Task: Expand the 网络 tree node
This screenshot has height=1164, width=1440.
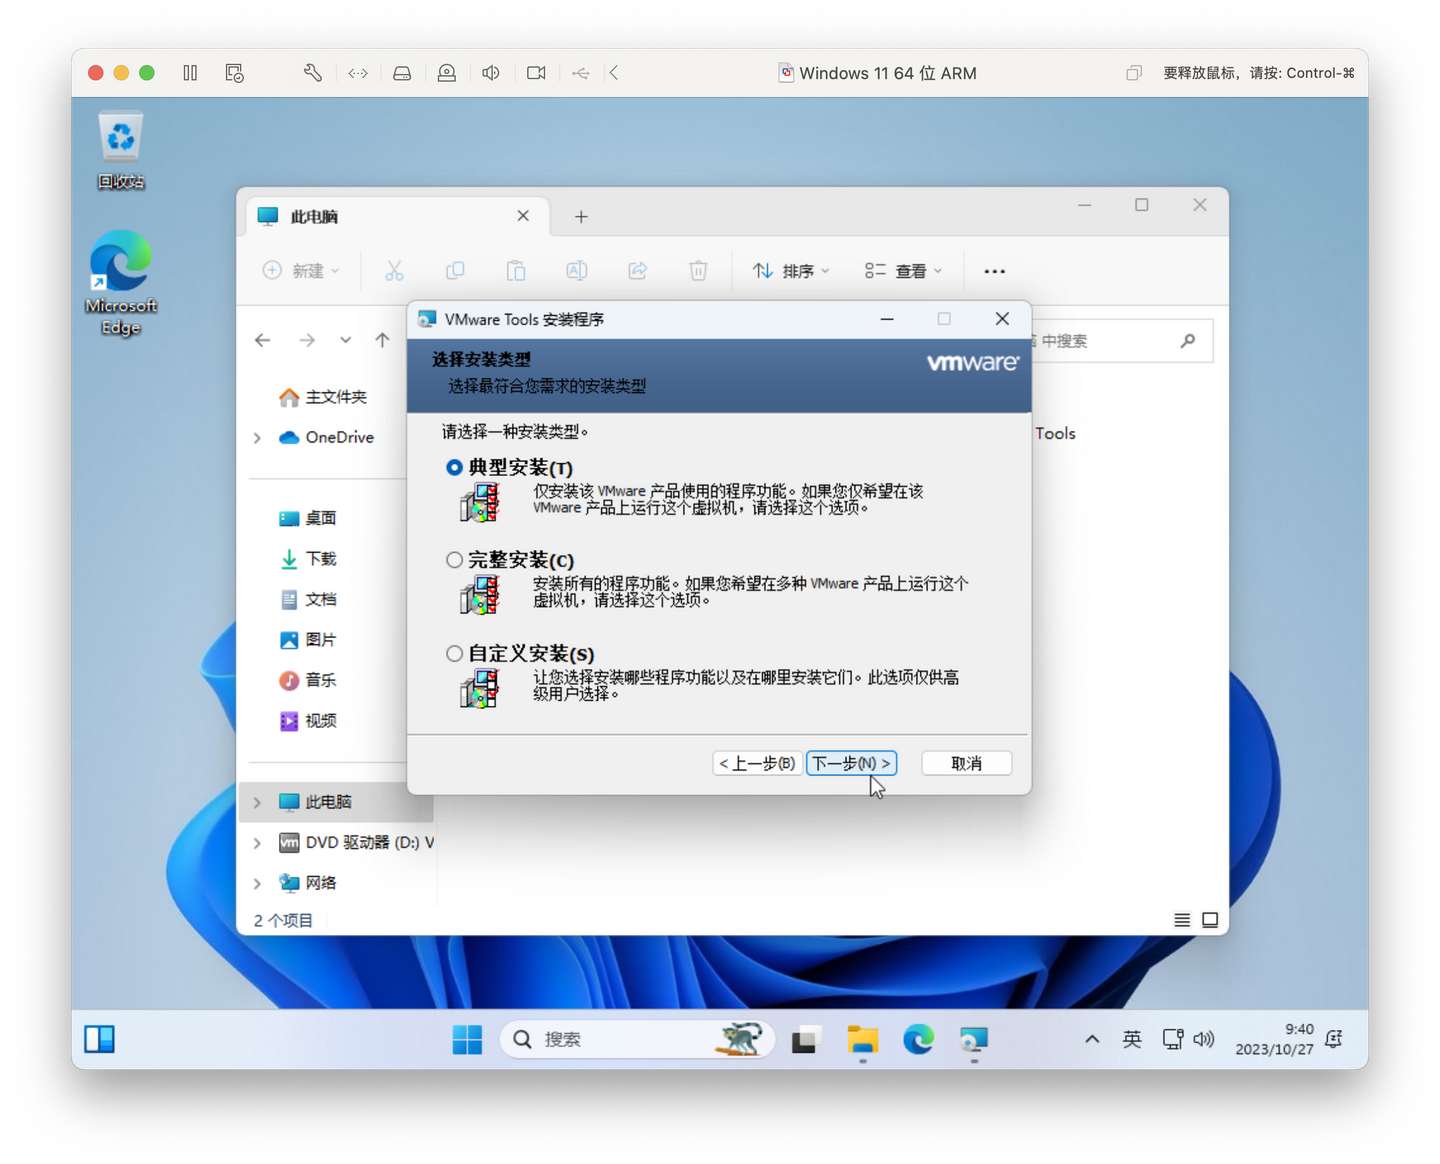Action: pos(257,884)
